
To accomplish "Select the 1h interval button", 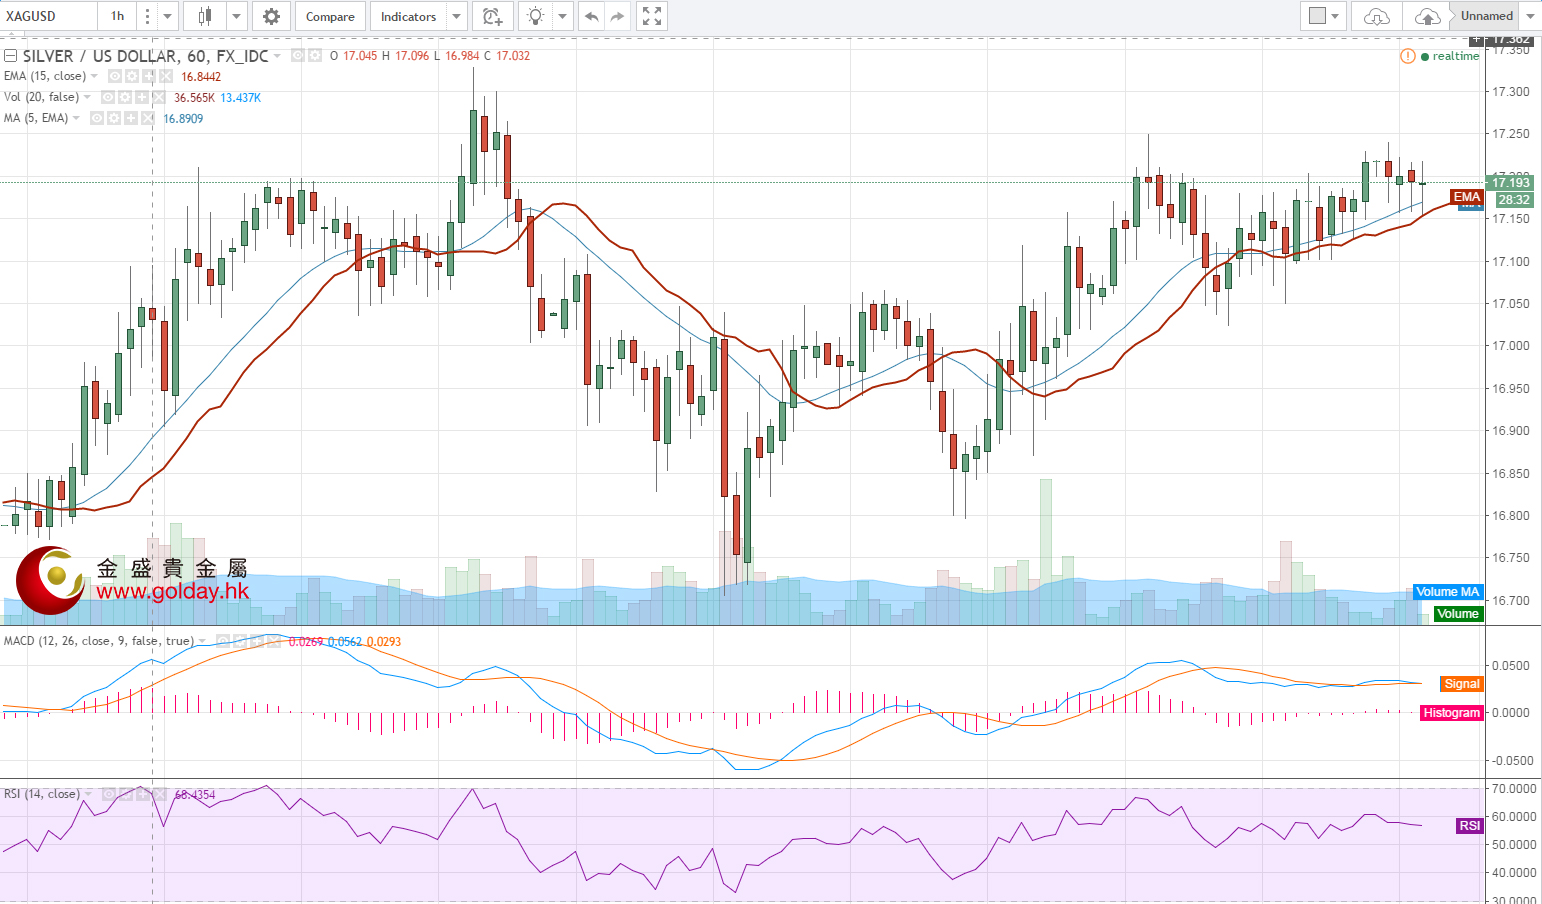I will point(118,16).
